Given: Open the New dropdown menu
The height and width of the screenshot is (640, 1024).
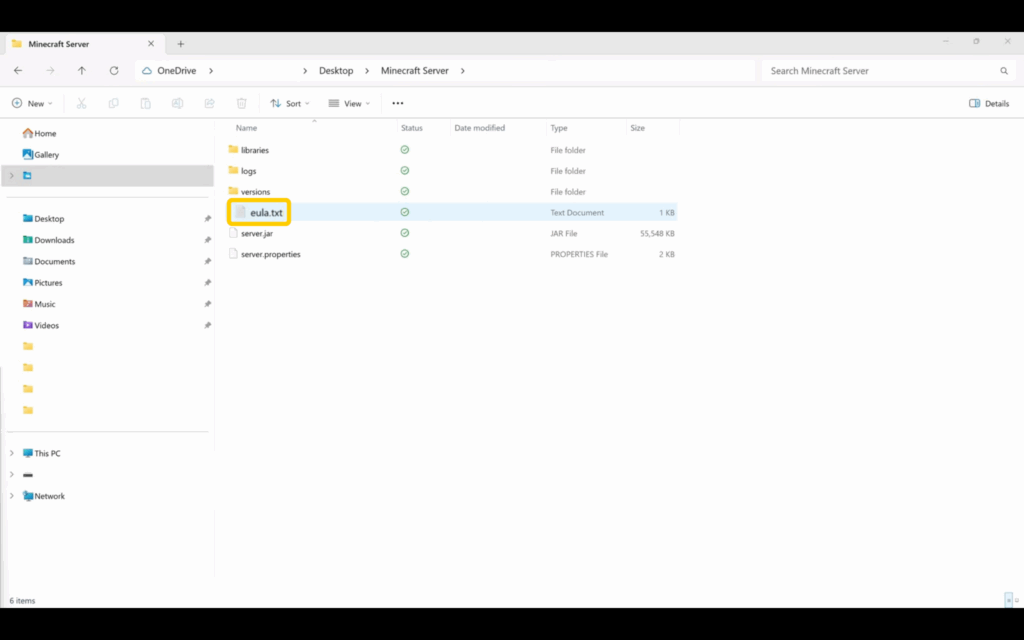Looking at the screenshot, I should (x=32, y=103).
